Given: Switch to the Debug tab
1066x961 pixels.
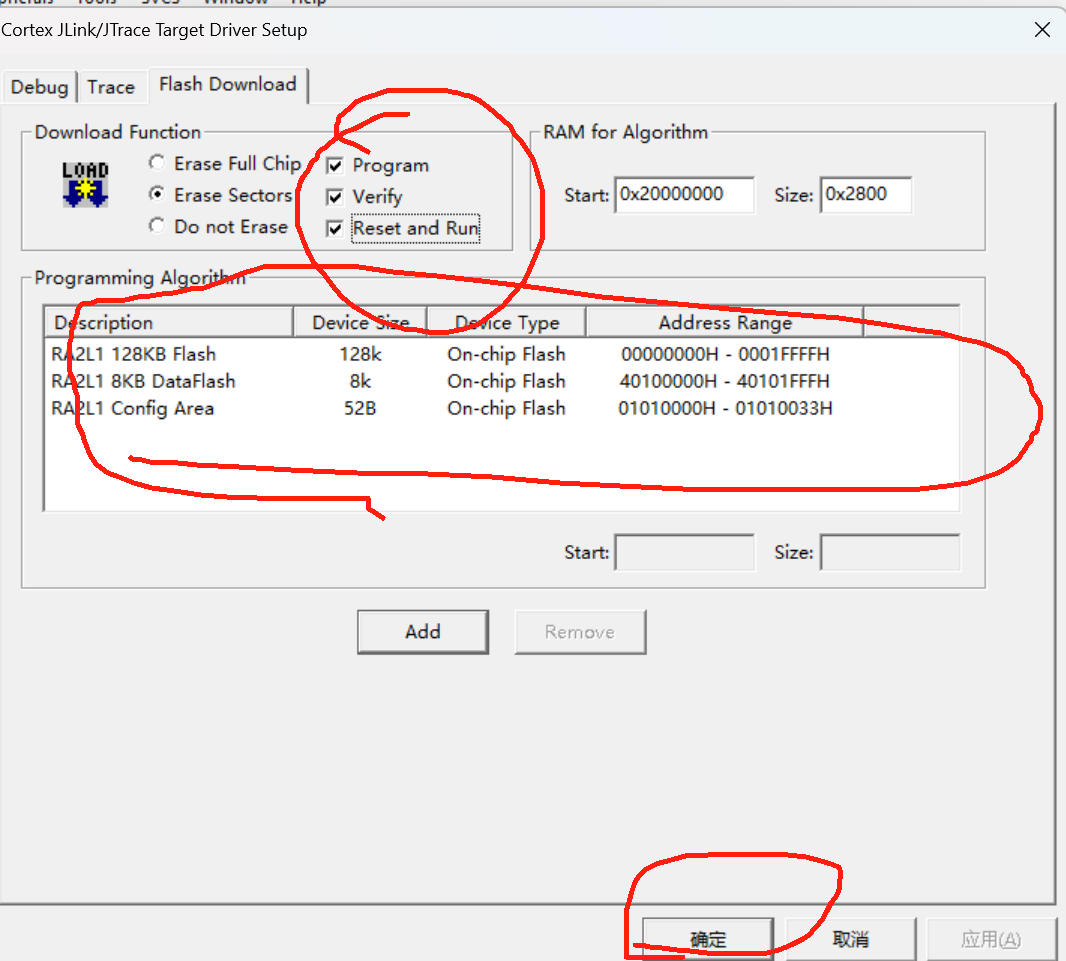Looking at the screenshot, I should click(39, 87).
